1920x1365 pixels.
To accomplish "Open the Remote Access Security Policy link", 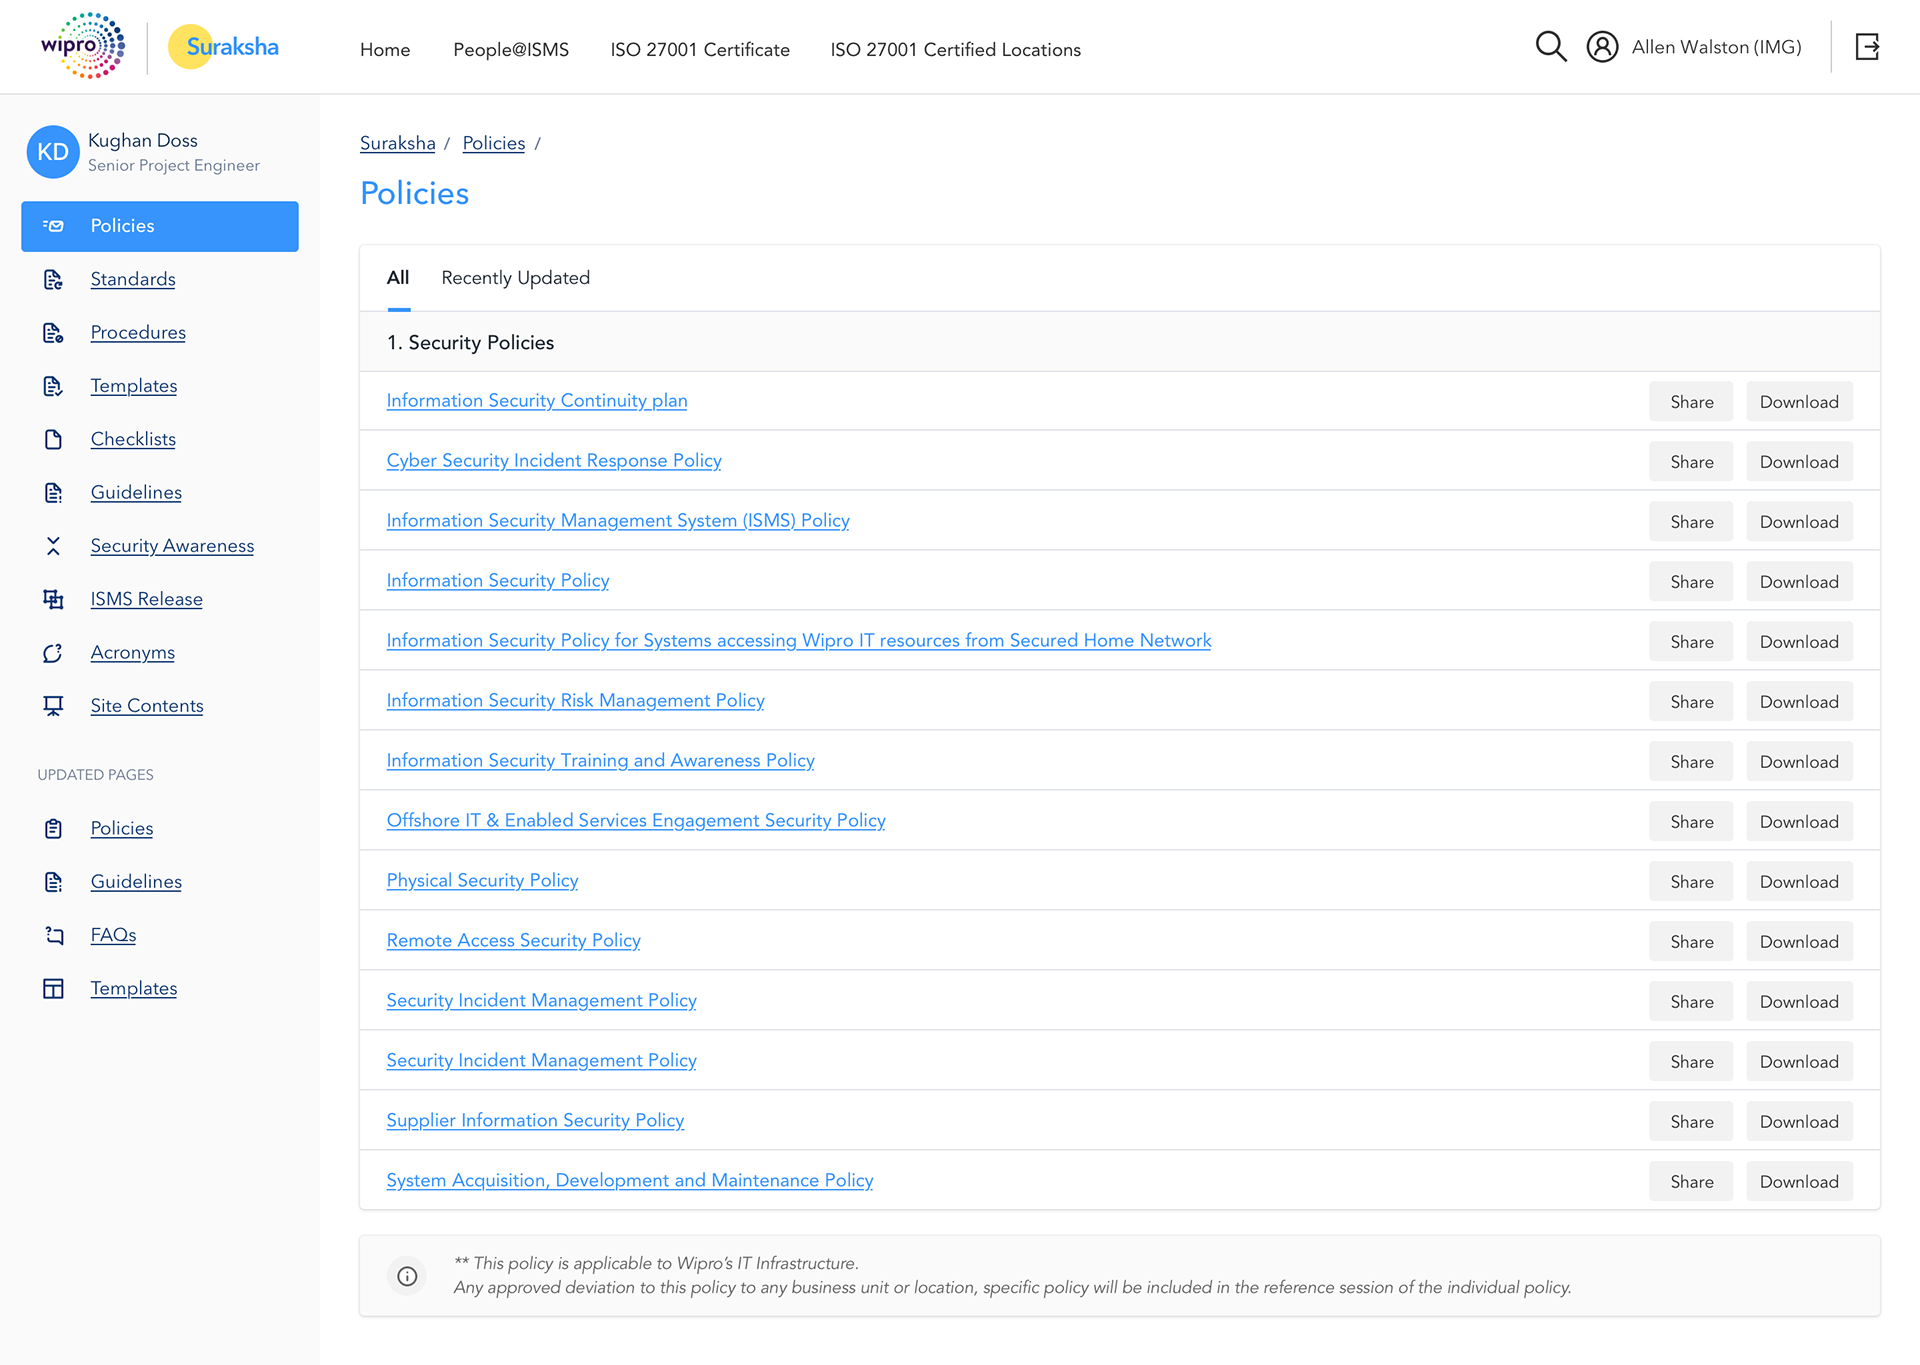I will tap(513, 940).
